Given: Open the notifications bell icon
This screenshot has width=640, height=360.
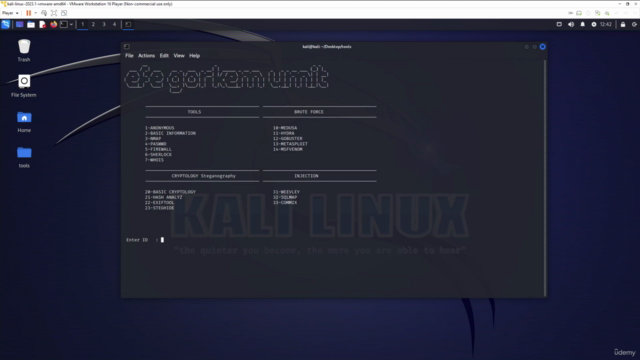Looking at the screenshot, I should [582, 24].
